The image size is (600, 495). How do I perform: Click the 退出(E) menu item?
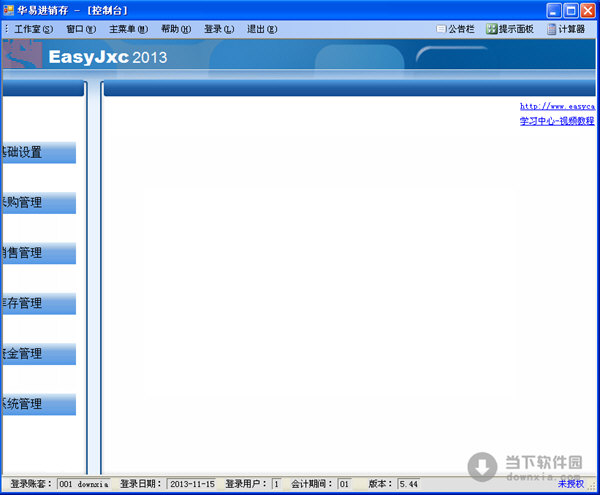(262, 29)
